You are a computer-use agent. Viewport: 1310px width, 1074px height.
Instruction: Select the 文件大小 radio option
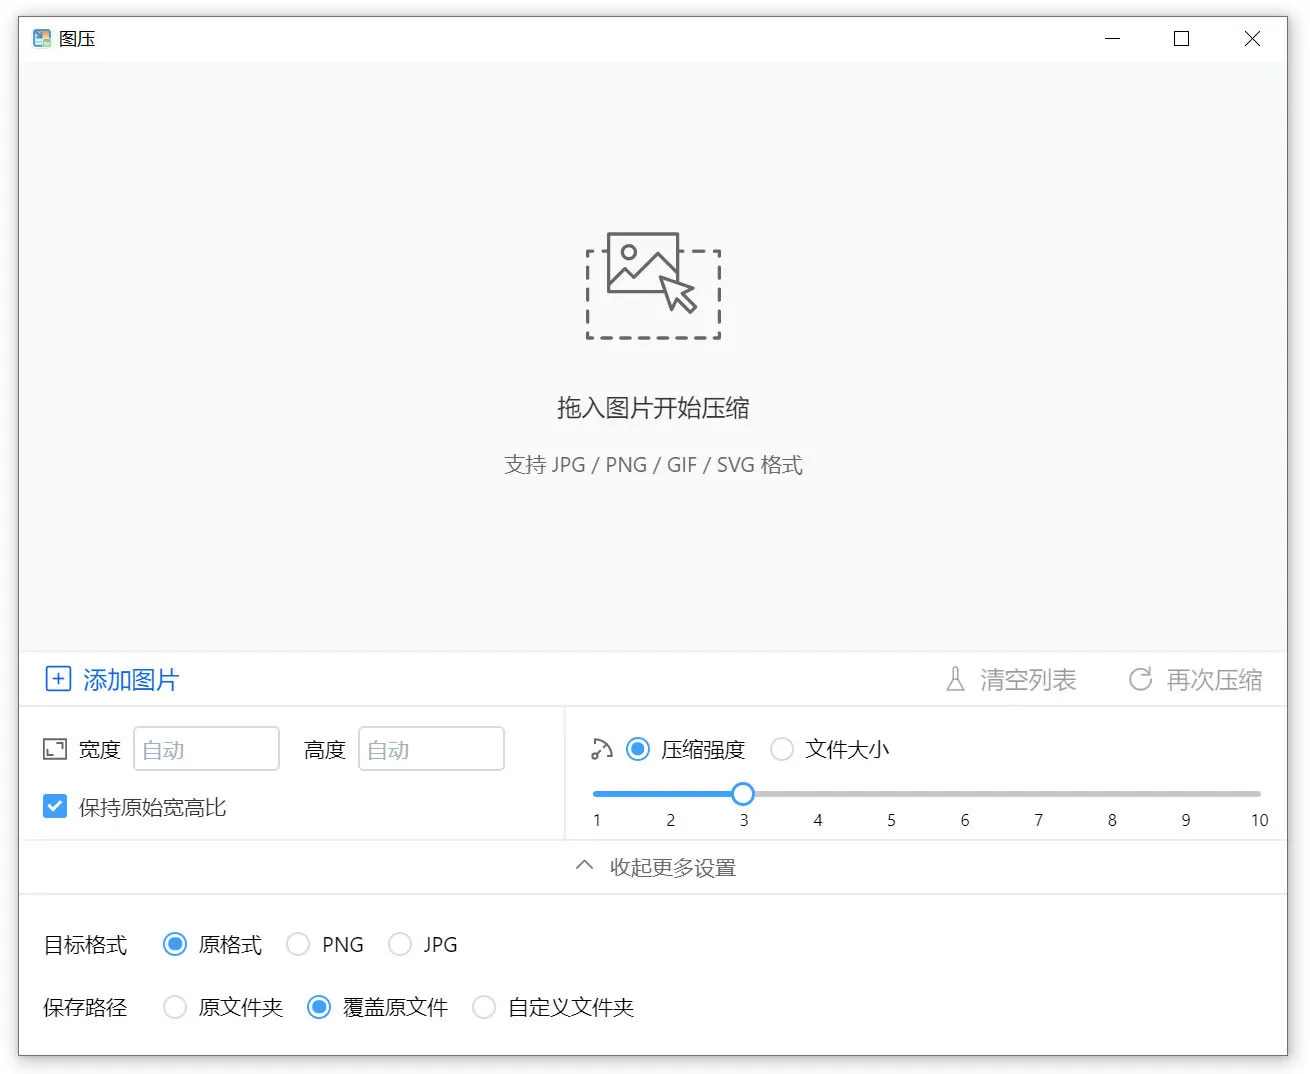[x=782, y=749]
